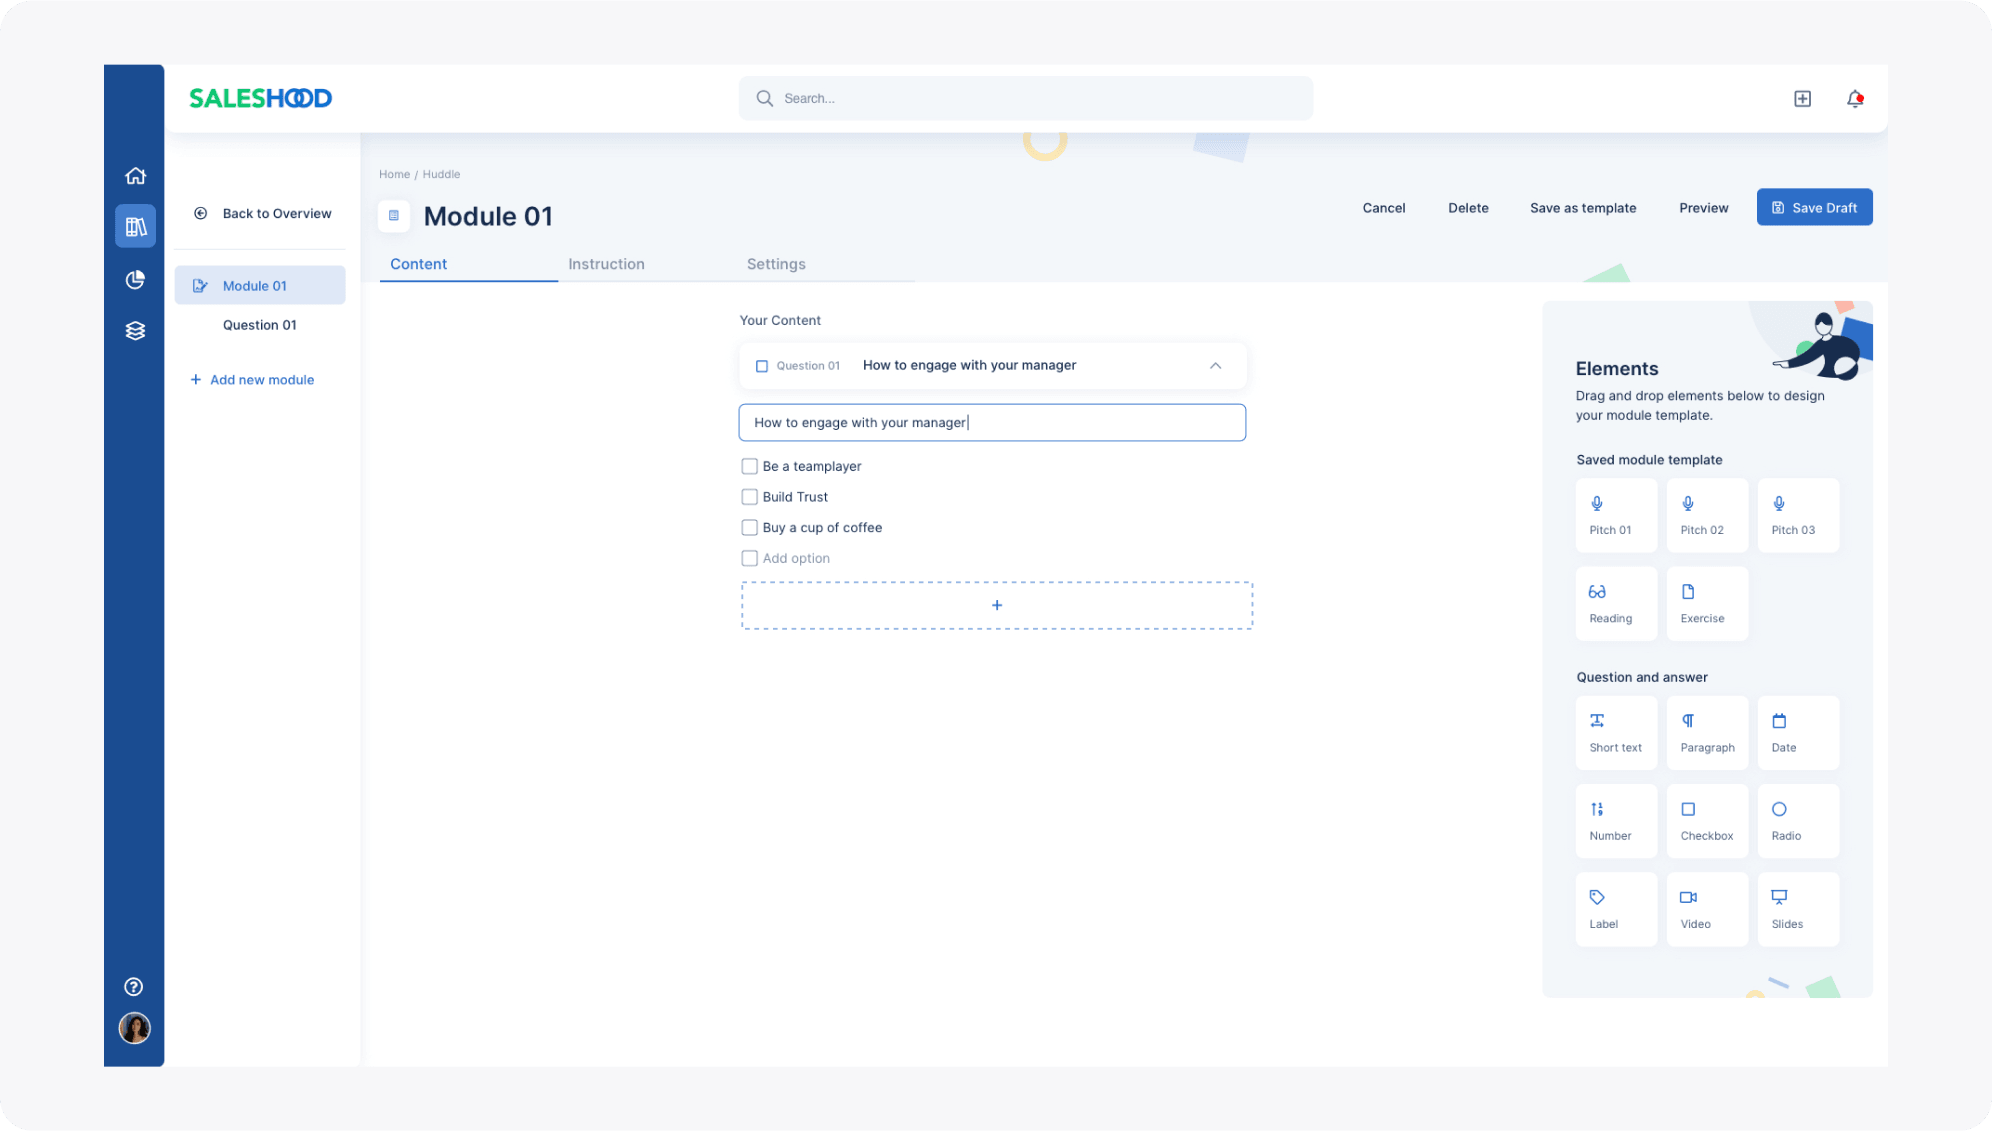Switch to the Settings tab
The height and width of the screenshot is (1131, 1992).
tap(776, 264)
